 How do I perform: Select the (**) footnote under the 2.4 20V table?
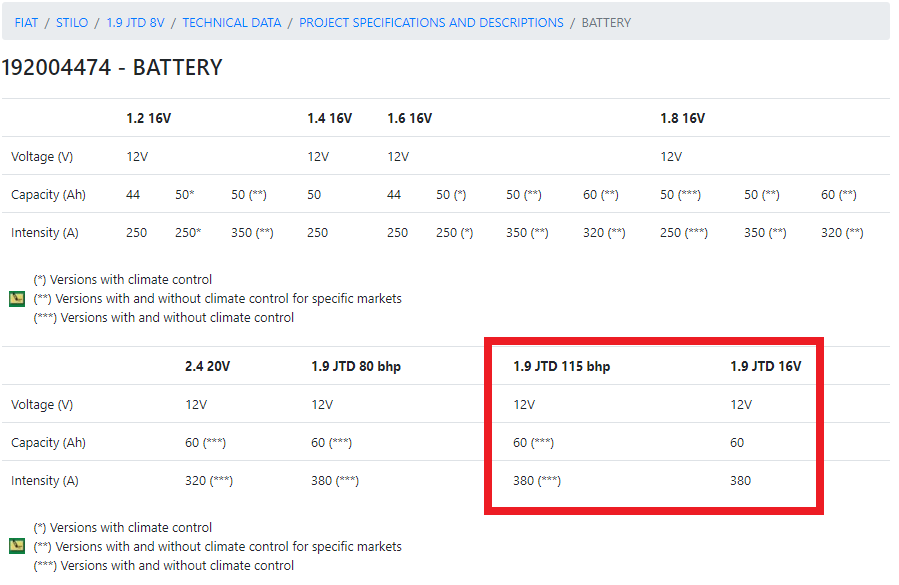(218, 547)
